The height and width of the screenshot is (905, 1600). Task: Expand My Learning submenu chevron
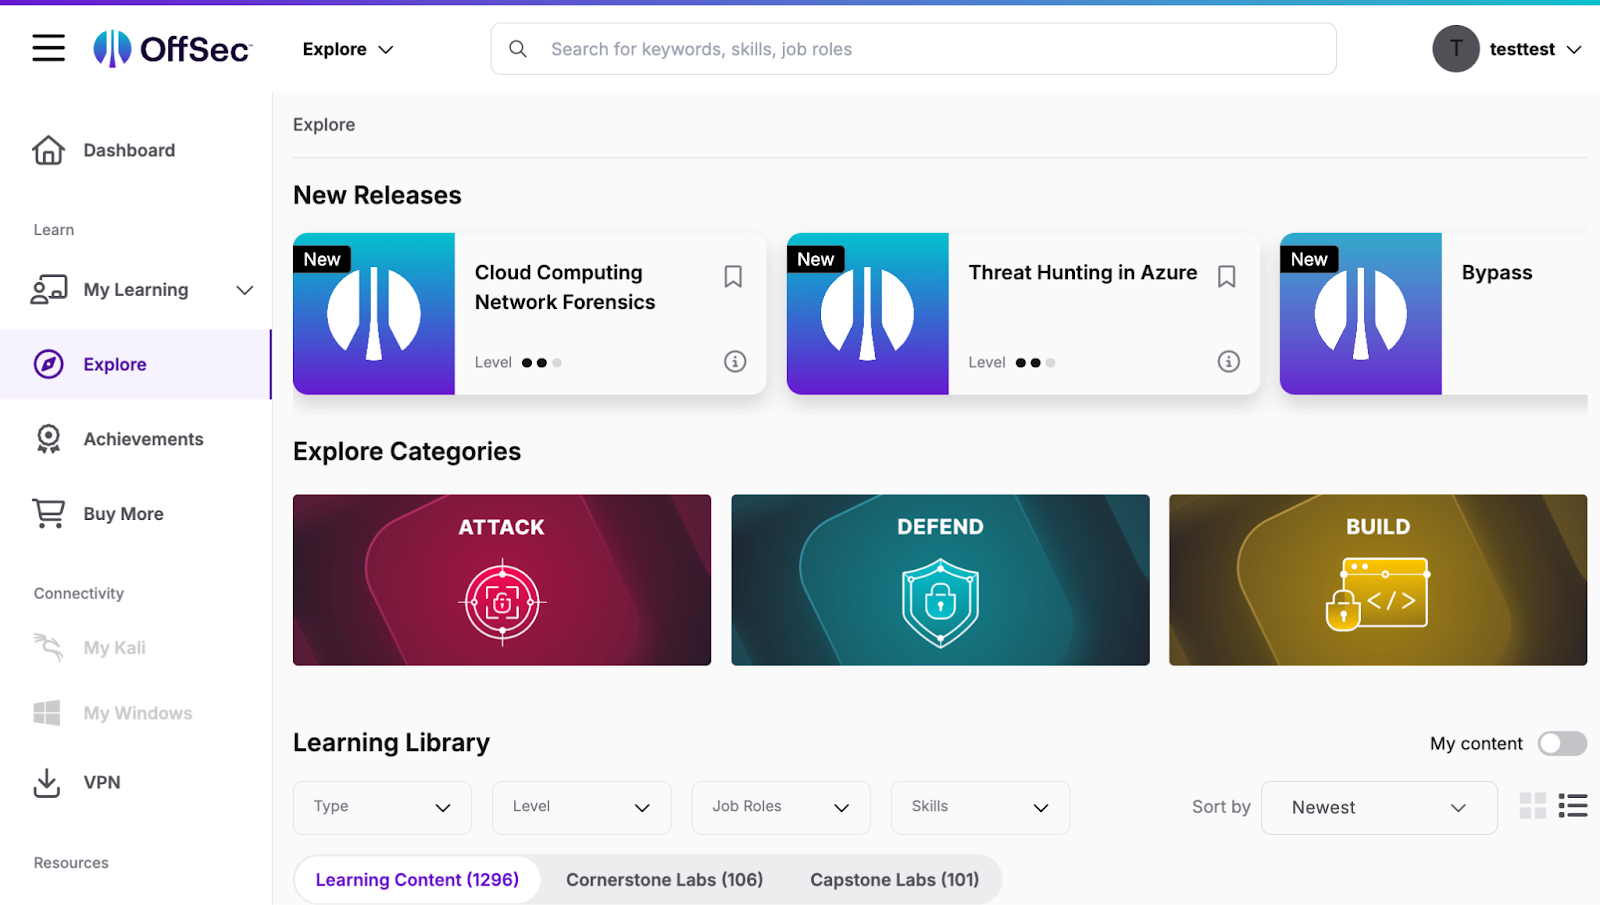point(244,290)
